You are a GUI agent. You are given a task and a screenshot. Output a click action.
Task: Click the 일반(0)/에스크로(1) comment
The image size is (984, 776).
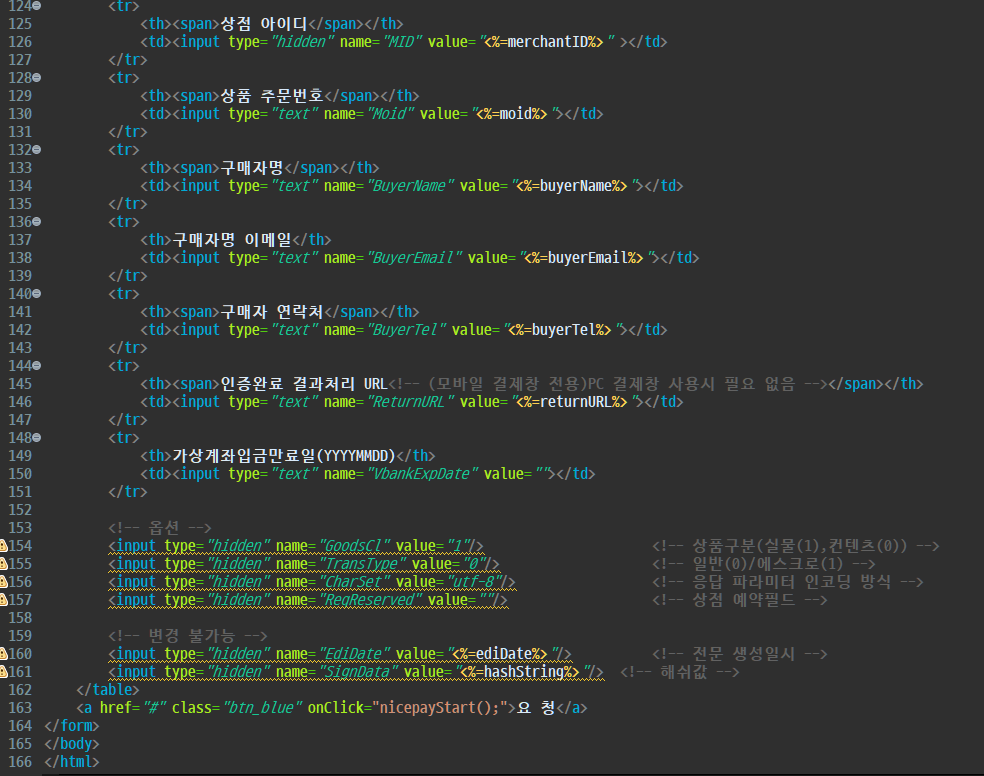(x=764, y=564)
